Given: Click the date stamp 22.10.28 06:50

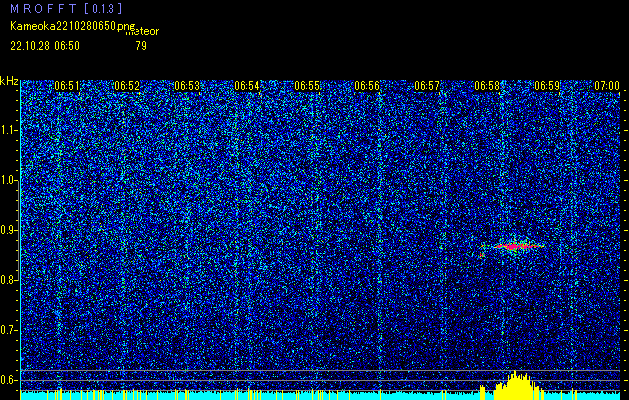Looking at the screenshot, I should [45, 46].
